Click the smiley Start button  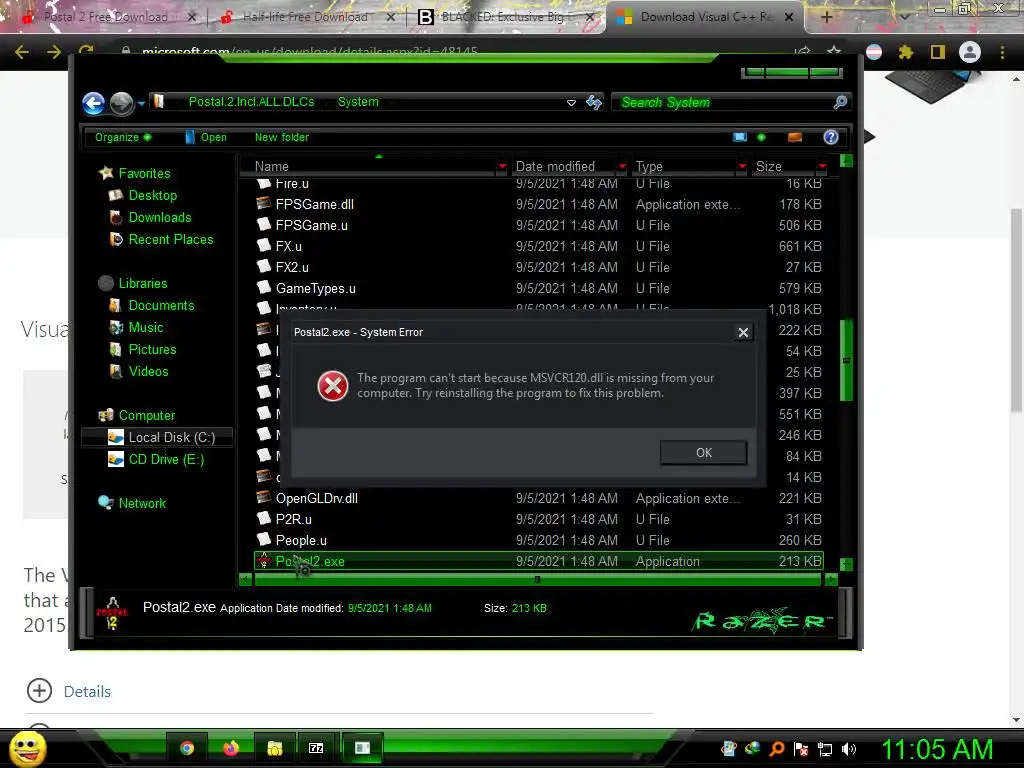pos(27,748)
